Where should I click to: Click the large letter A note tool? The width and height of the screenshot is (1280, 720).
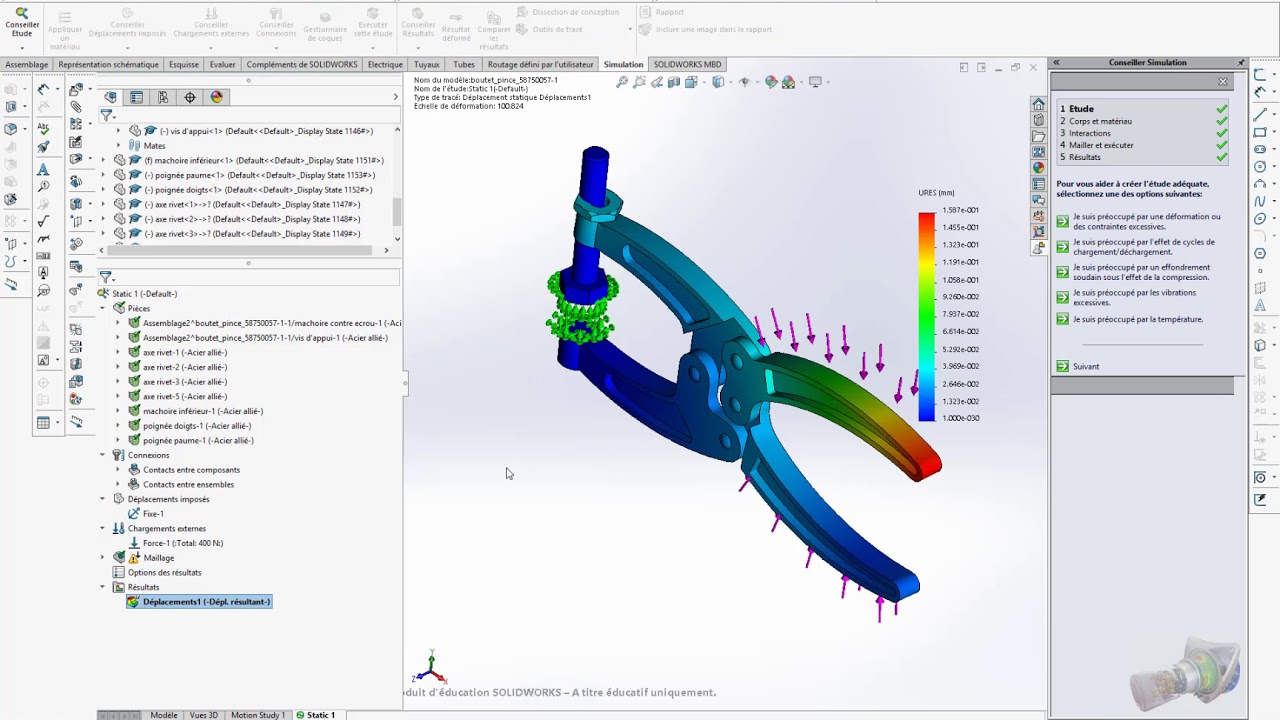click(x=43, y=169)
